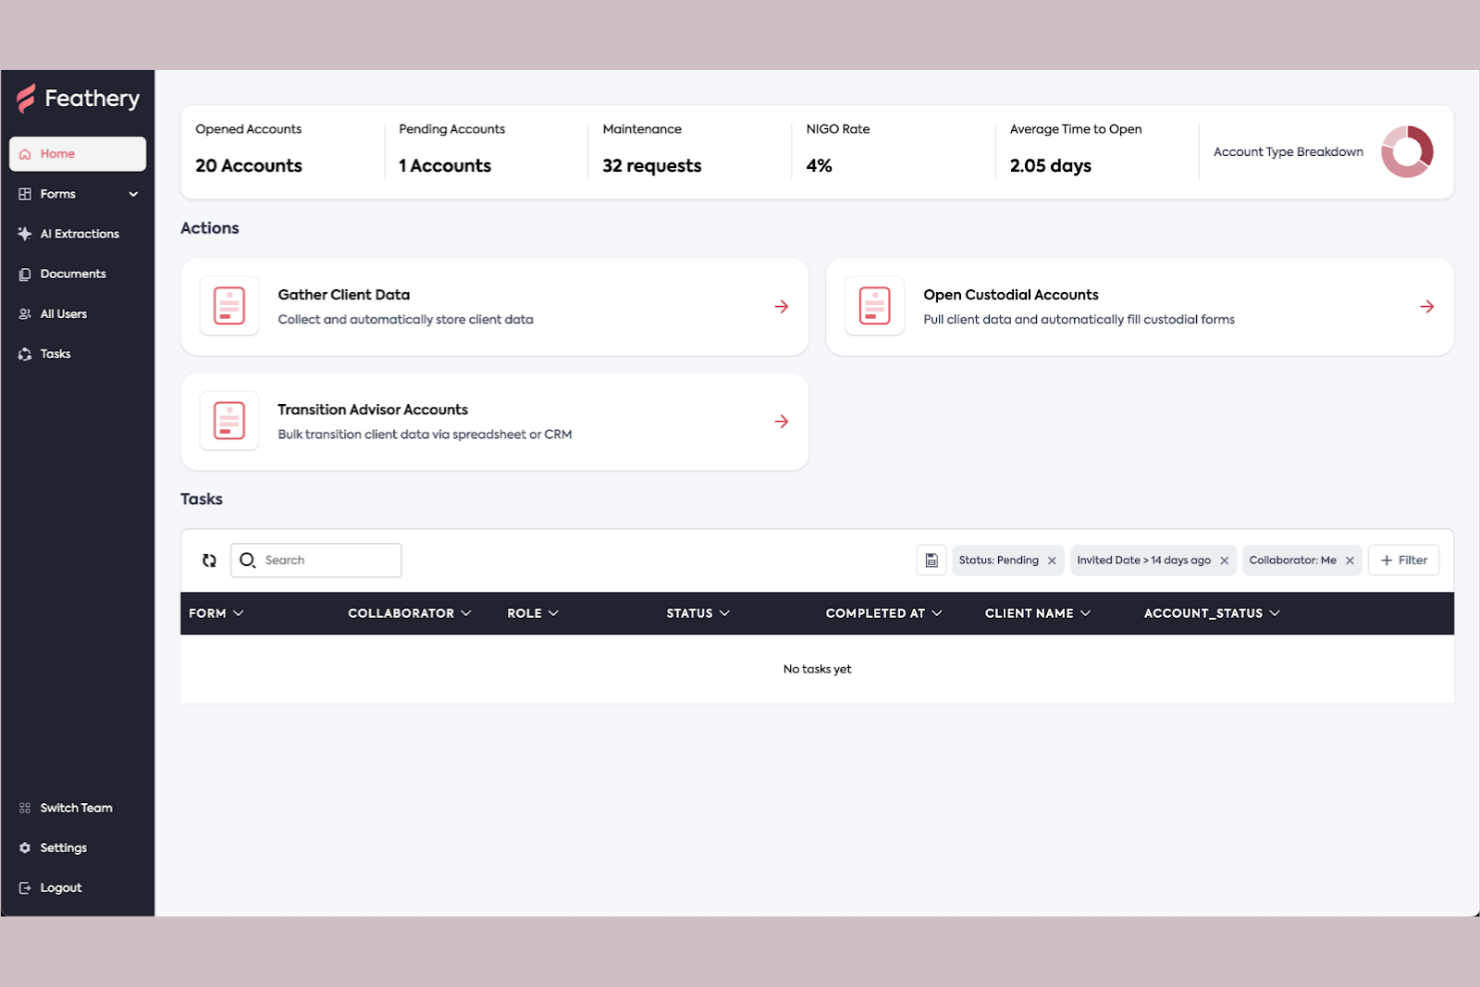Open the AI Extractions section
The image size is (1480, 987).
(75, 233)
